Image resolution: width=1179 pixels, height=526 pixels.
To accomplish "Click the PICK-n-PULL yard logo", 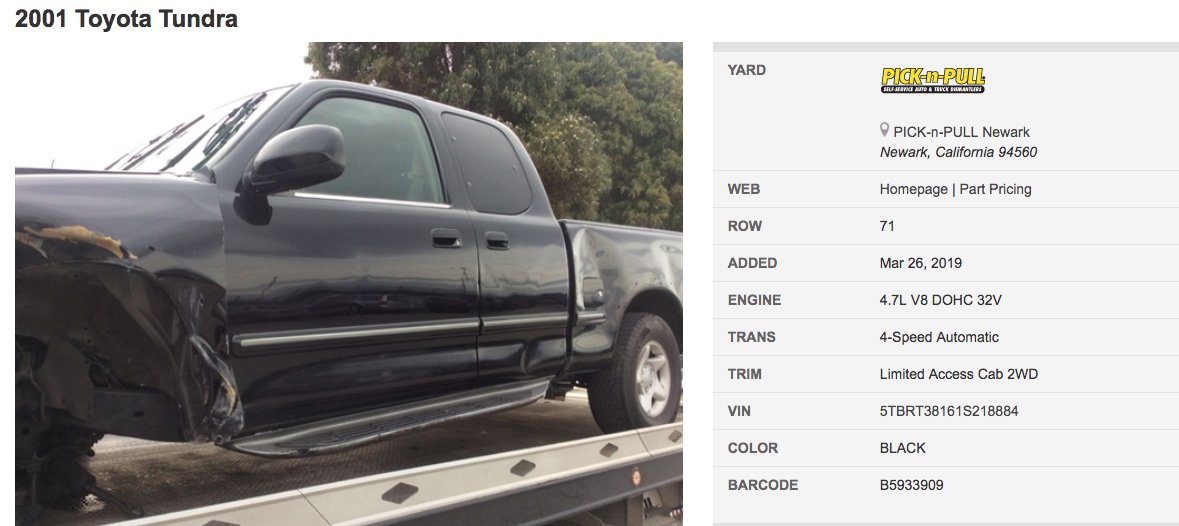I will (932, 80).
